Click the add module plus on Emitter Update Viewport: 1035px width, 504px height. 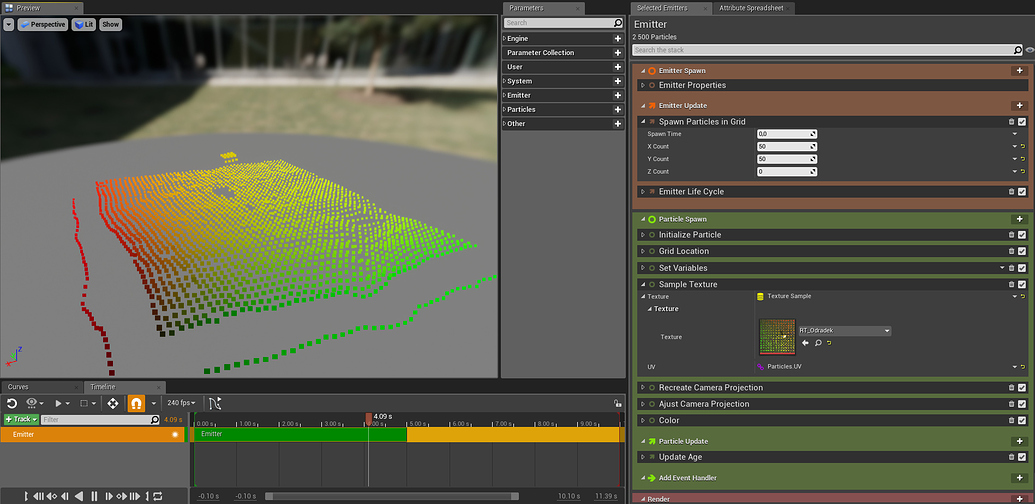[x=1019, y=105]
